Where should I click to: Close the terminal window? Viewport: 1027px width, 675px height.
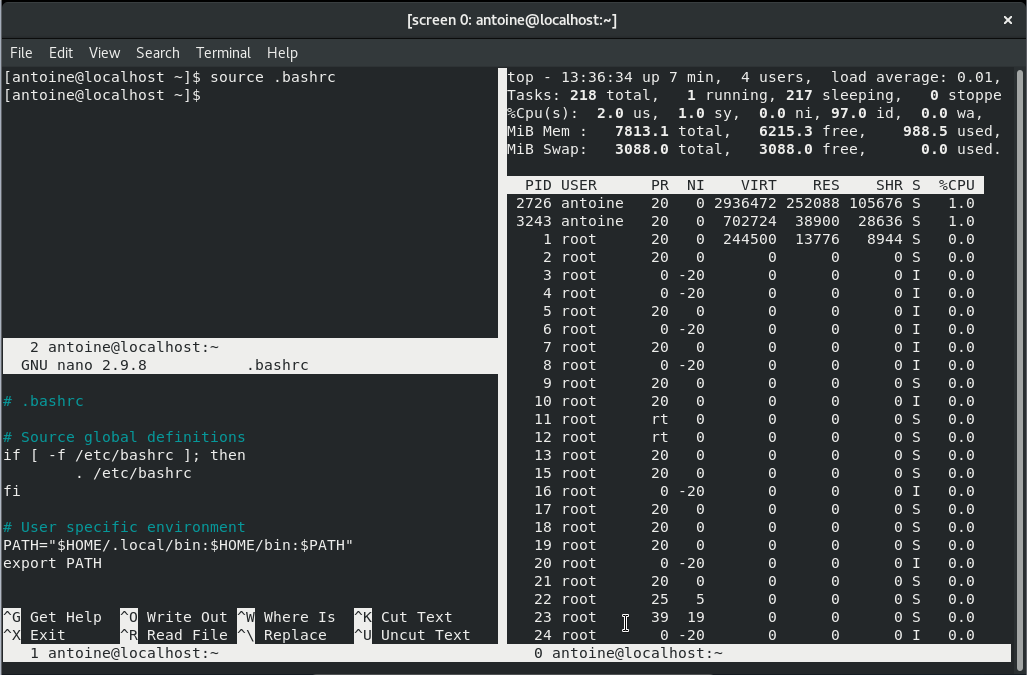pos(1007,20)
